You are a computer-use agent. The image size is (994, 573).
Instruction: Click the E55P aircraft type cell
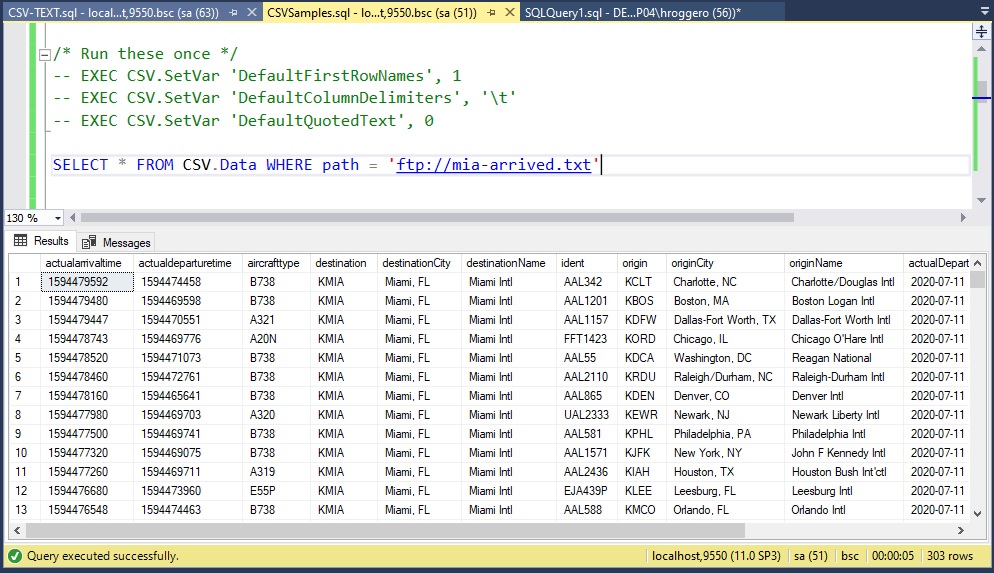[x=276, y=491]
